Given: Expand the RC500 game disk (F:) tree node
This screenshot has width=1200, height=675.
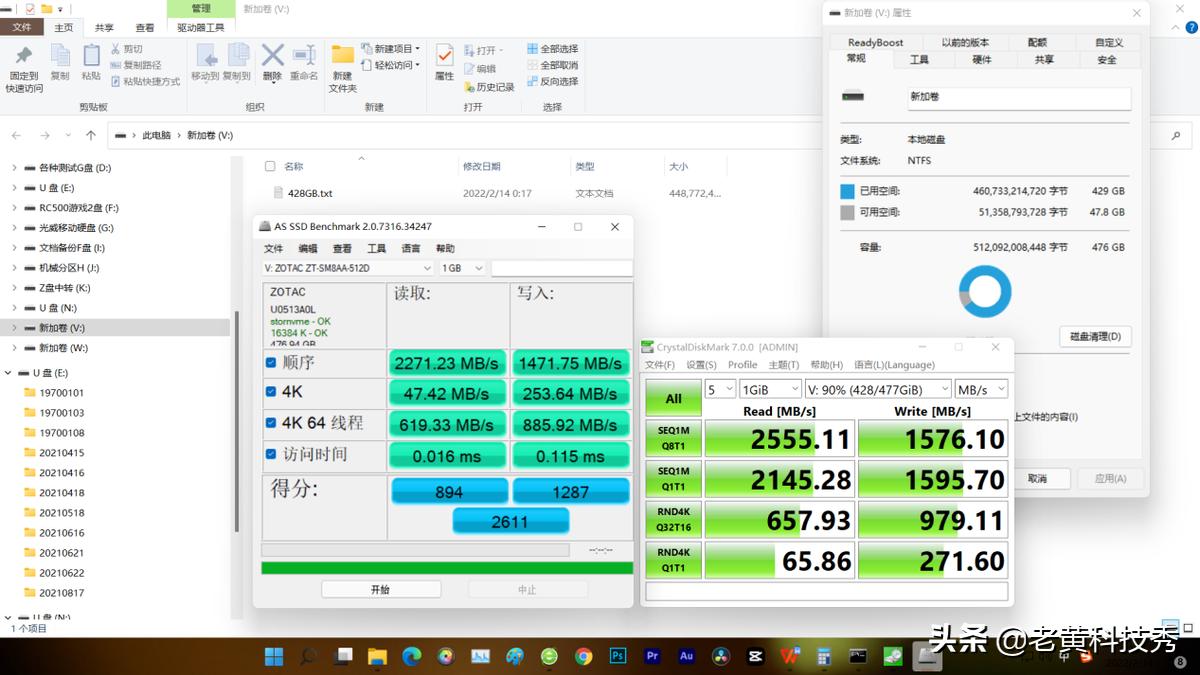Looking at the screenshot, I should (14, 208).
